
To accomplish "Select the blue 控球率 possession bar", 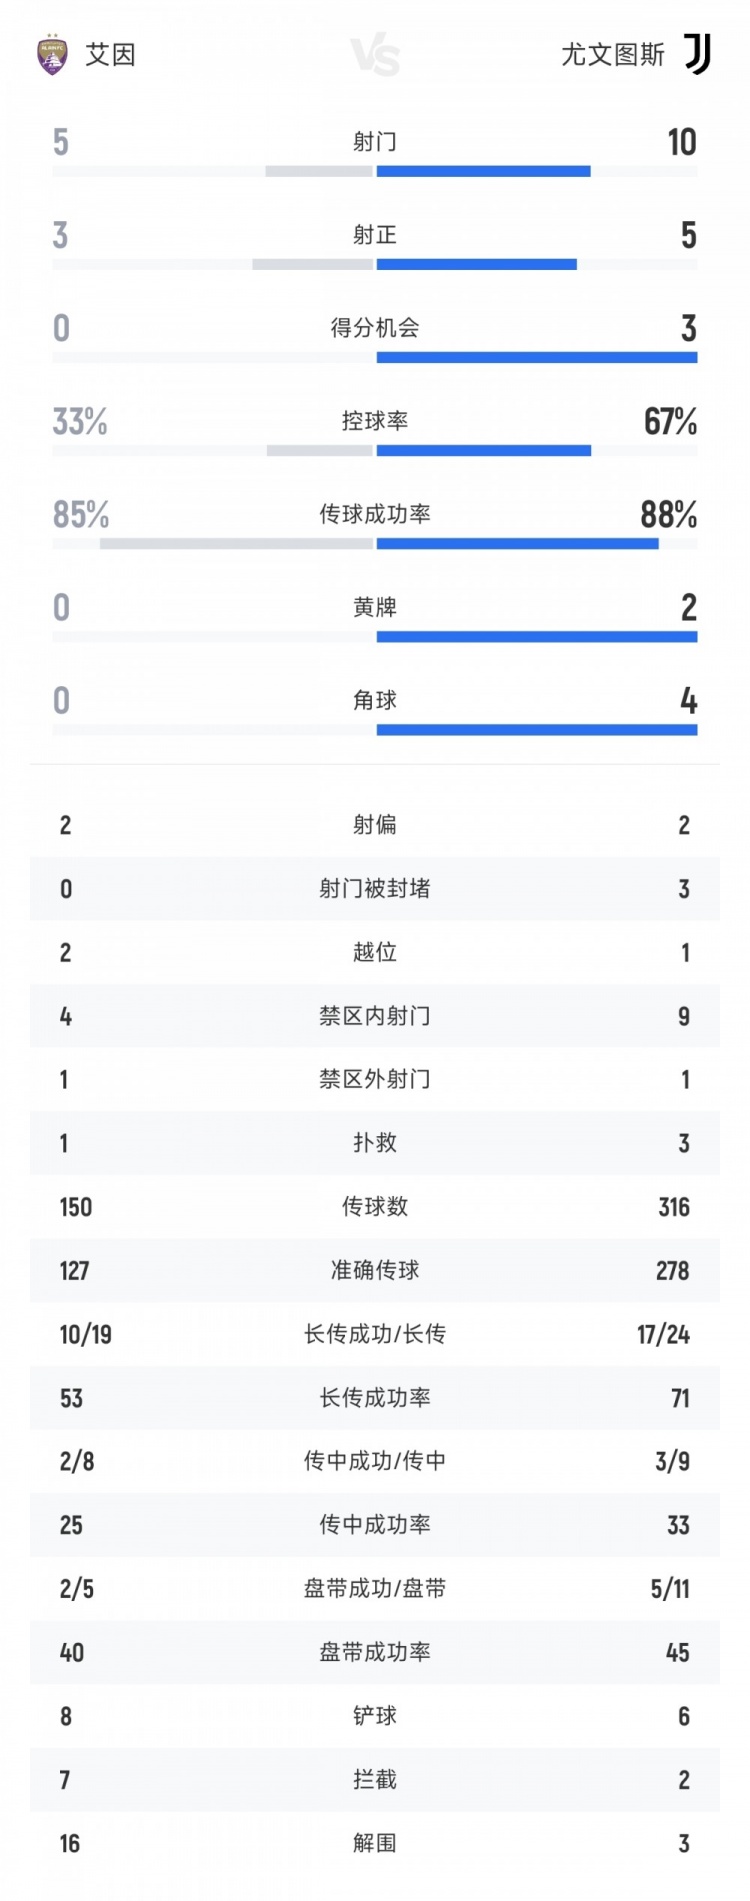I will (483, 451).
